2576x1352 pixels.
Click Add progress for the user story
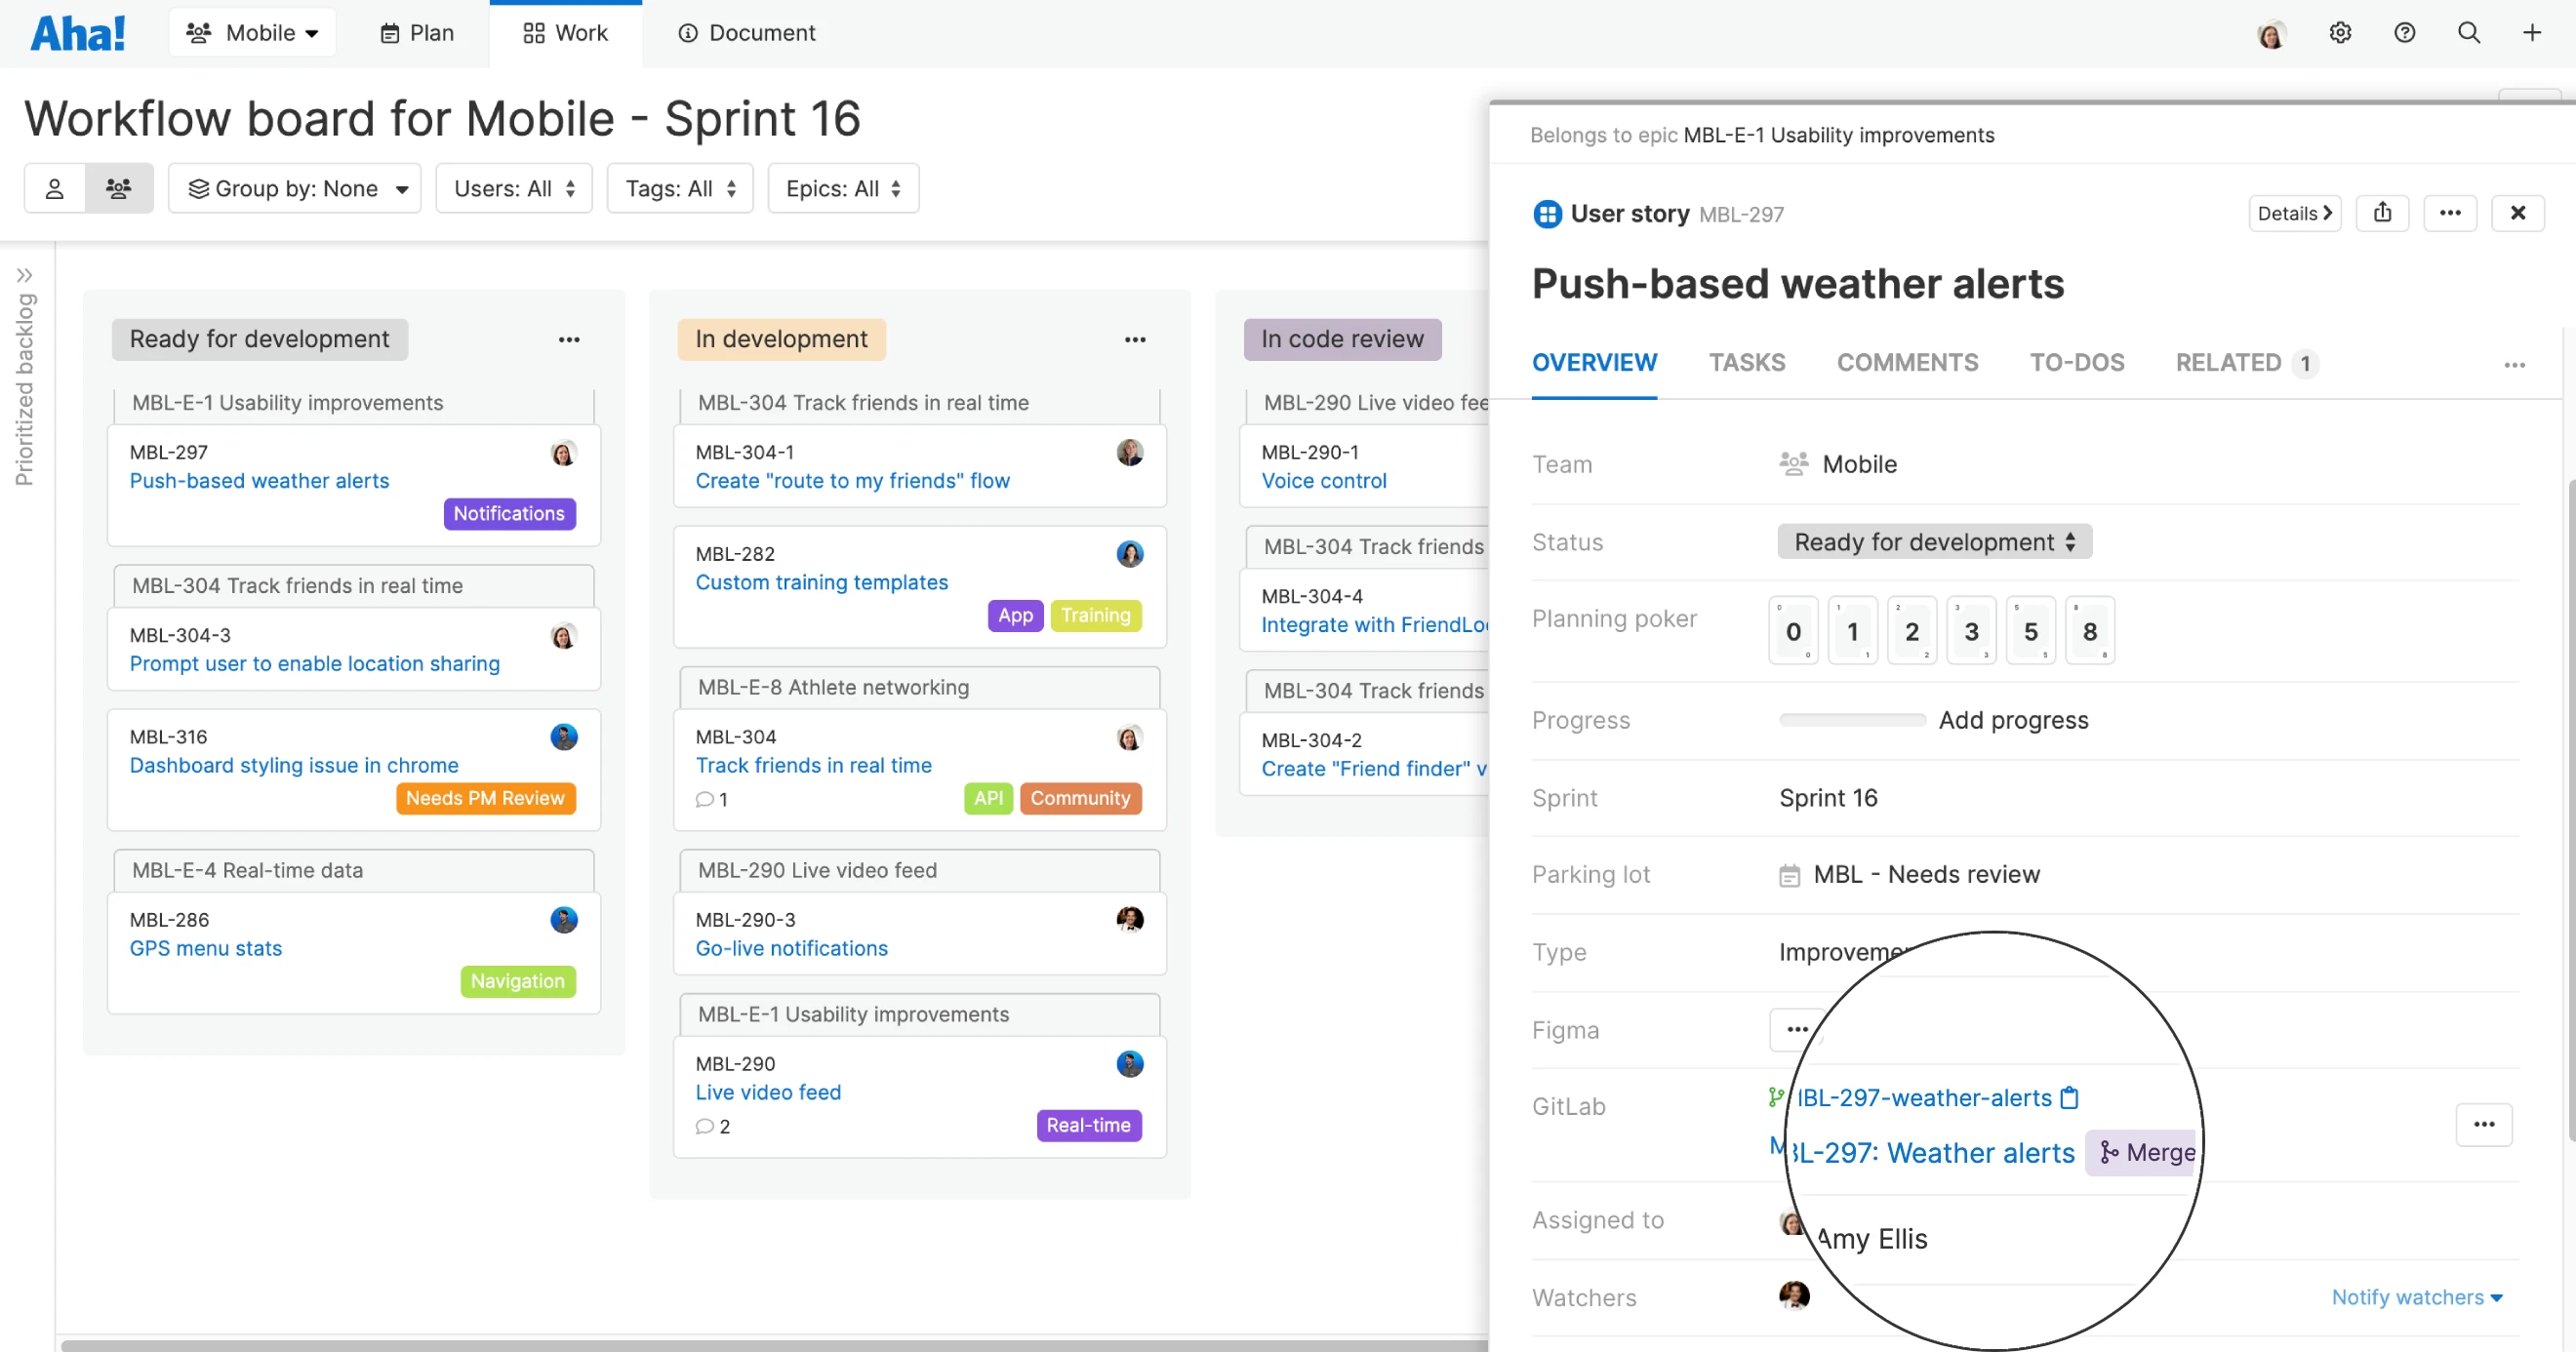(x=2014, y=719)
